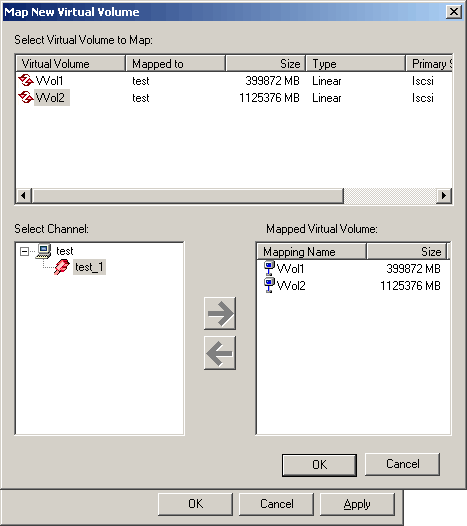Click the mapped VVol2 network icon
Viewport: 467px width, 526px height.
point(269,285)
